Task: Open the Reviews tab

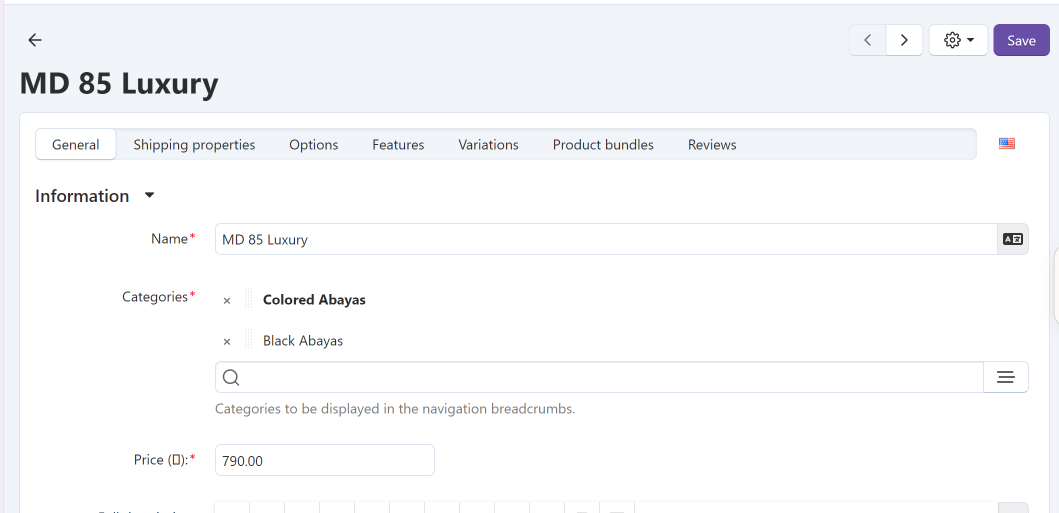Action: pos(712,144)
